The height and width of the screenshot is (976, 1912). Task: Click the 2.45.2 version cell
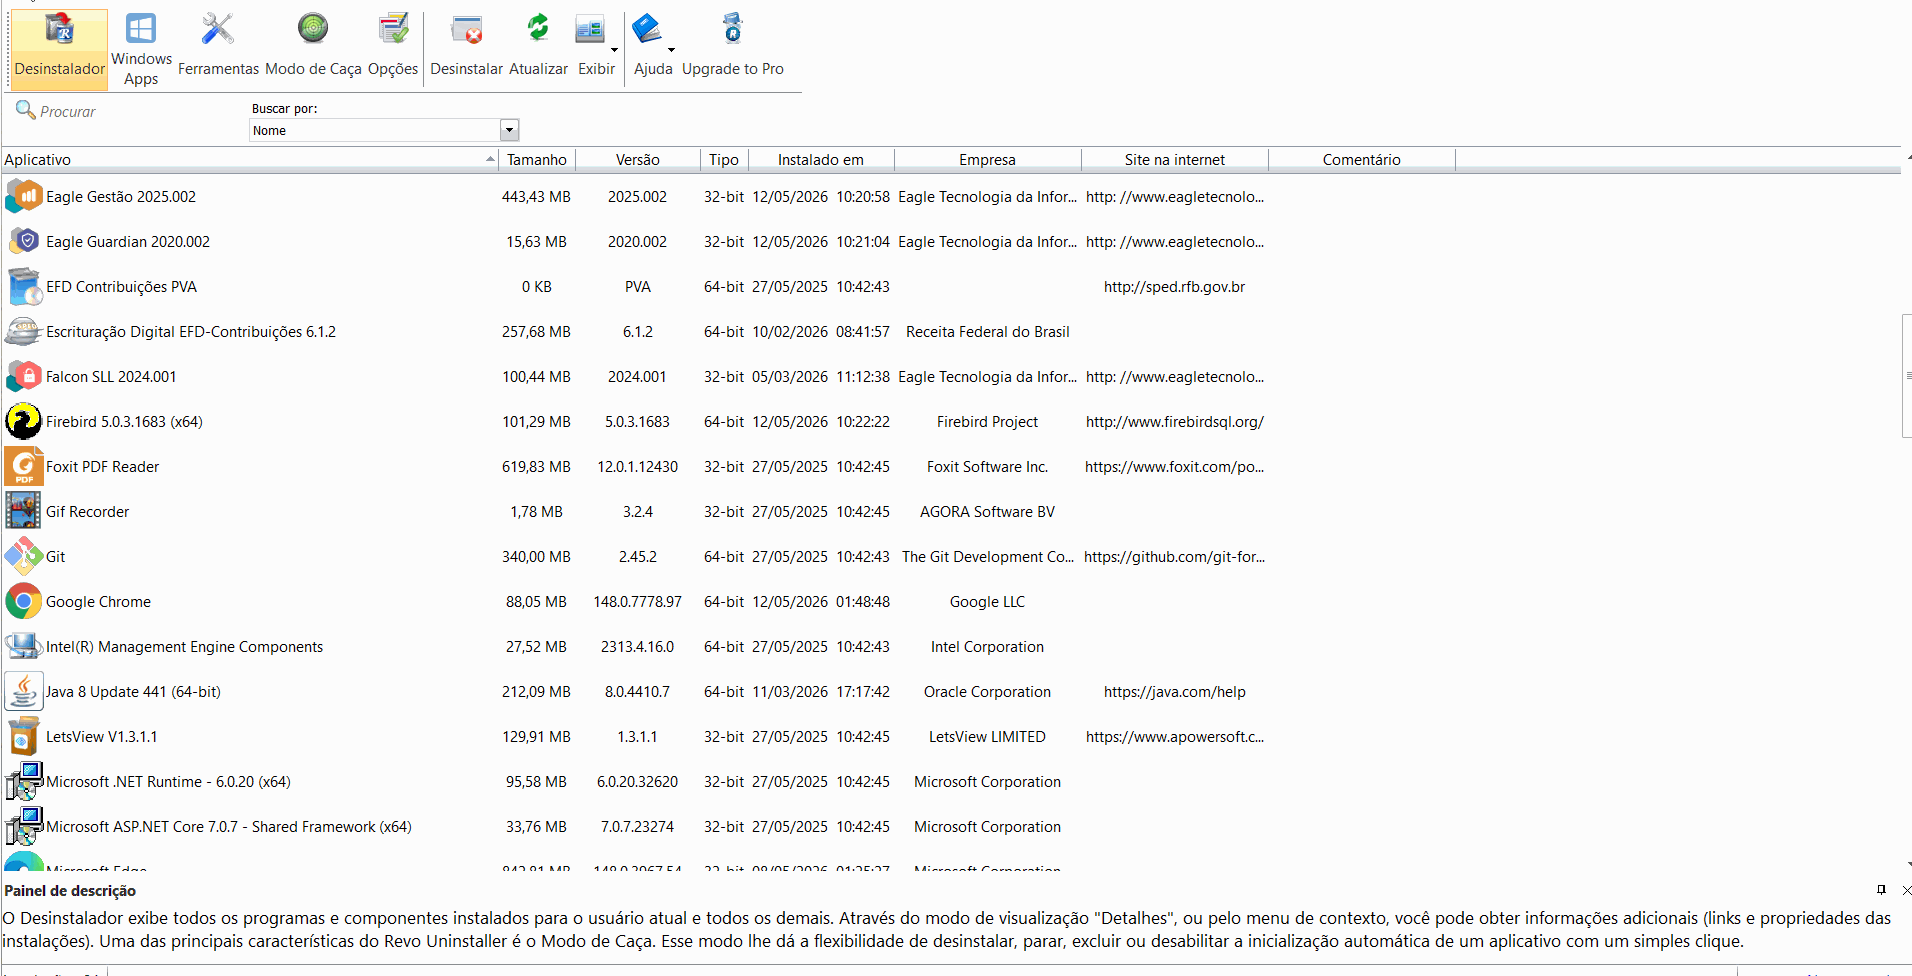click(x=638, y=557)
